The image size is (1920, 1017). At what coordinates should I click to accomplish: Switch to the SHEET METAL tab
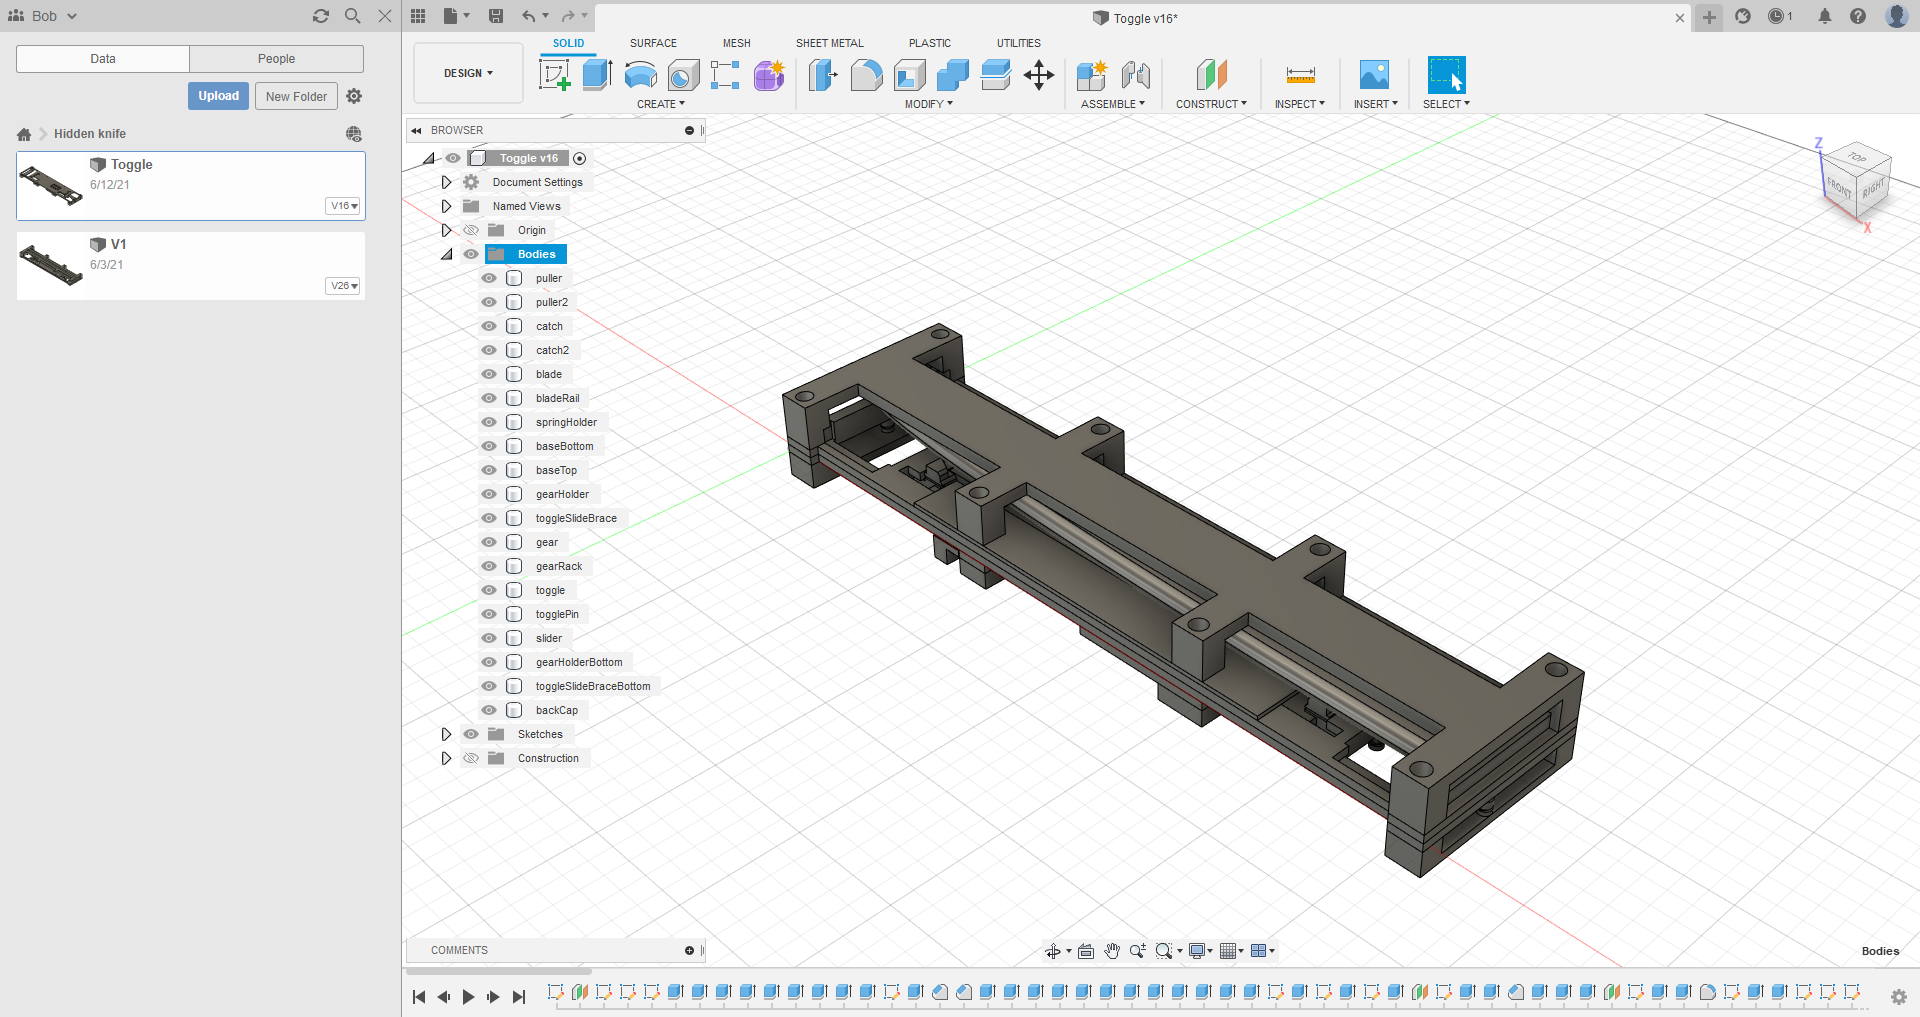click(x=830, y=43)
